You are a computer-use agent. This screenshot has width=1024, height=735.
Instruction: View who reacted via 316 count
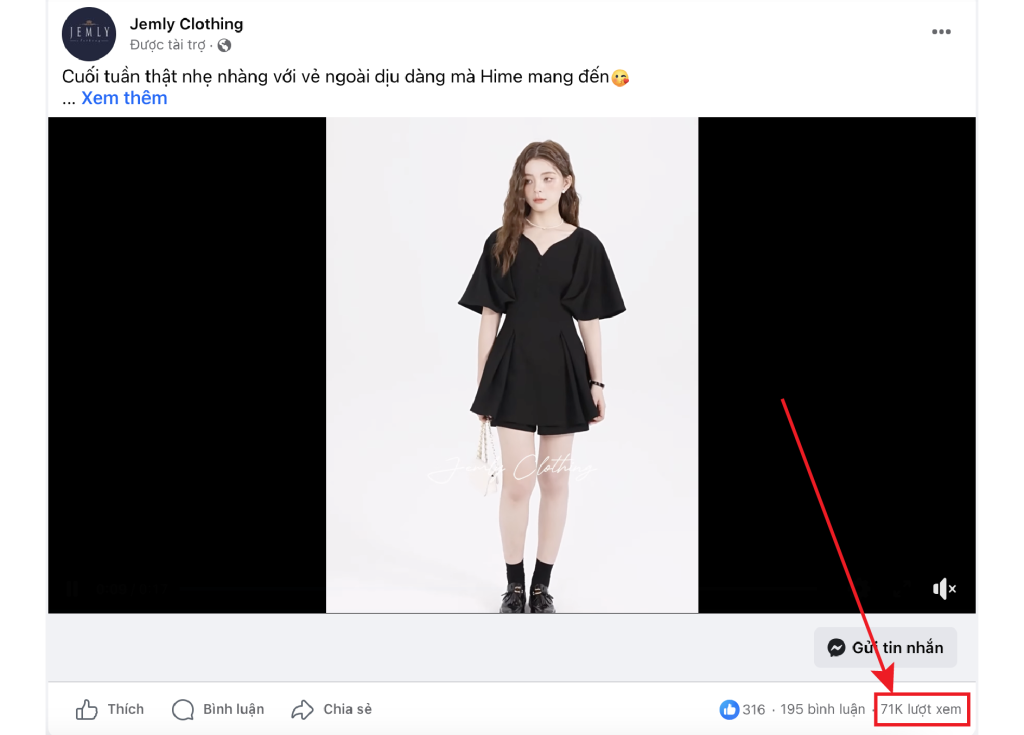coord(754,710)
